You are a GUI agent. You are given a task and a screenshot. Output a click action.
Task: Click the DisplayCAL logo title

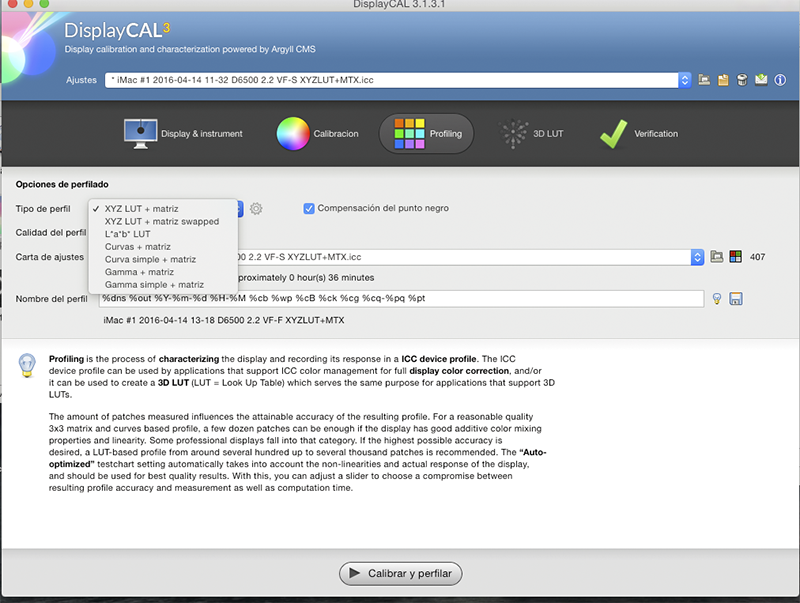pos(117,30)
